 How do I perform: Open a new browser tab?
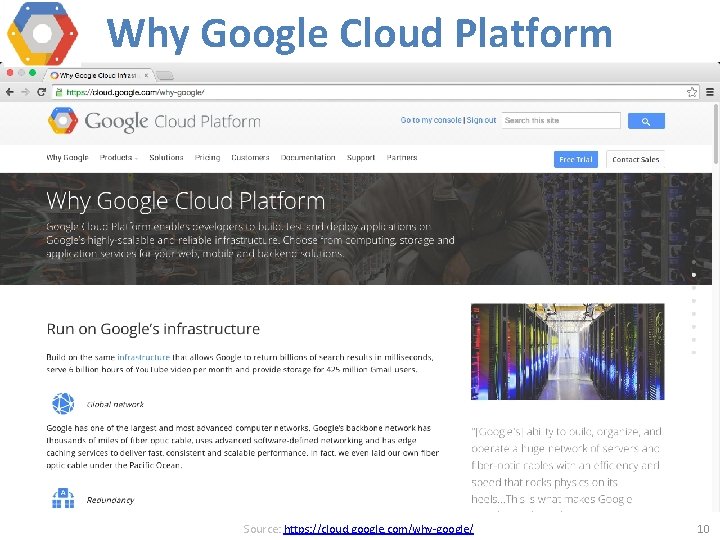pyautogui.click(x=164, y=75)
